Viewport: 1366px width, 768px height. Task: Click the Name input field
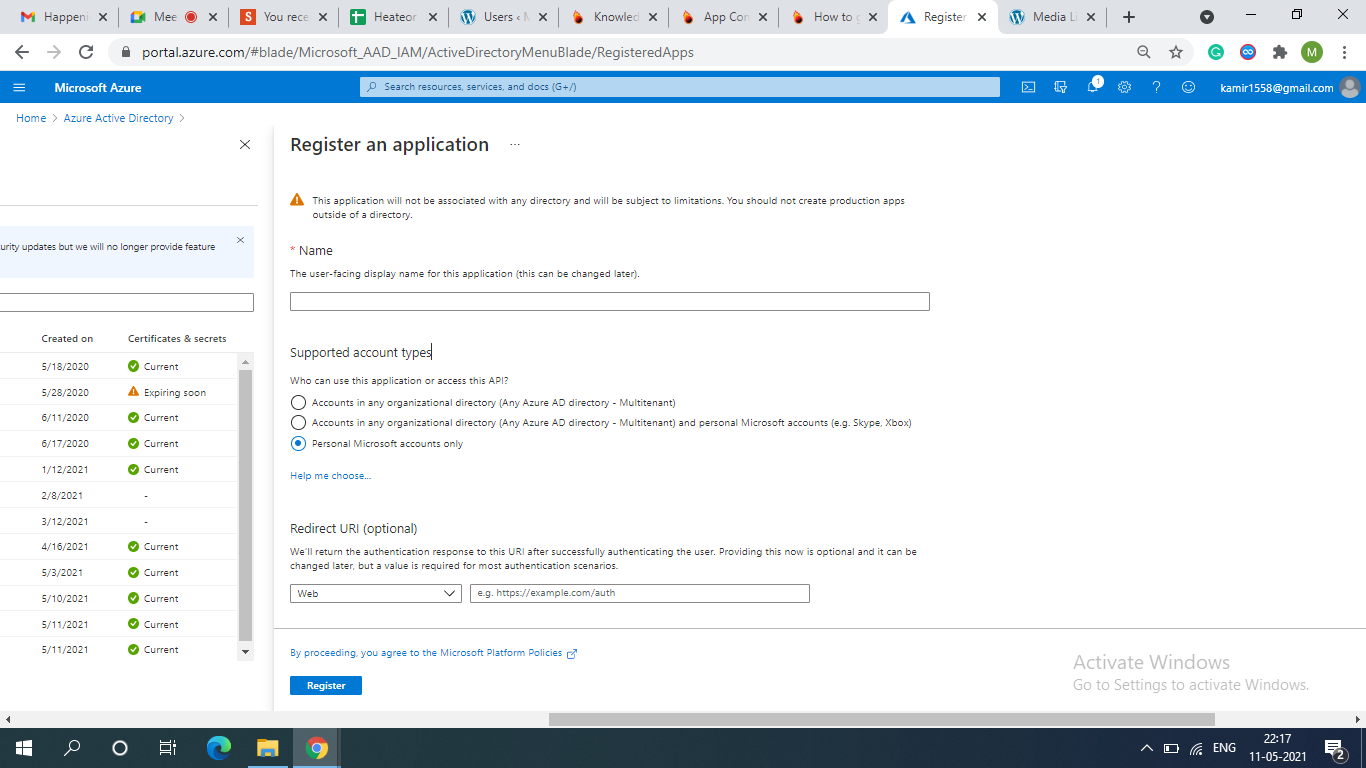click(x=609, y=302)
